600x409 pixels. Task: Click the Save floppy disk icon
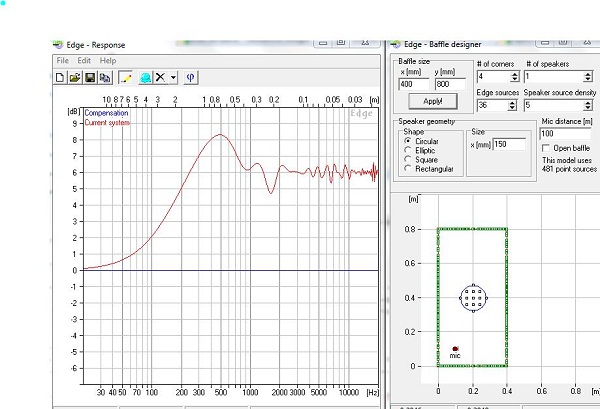(x=90, y=78)
